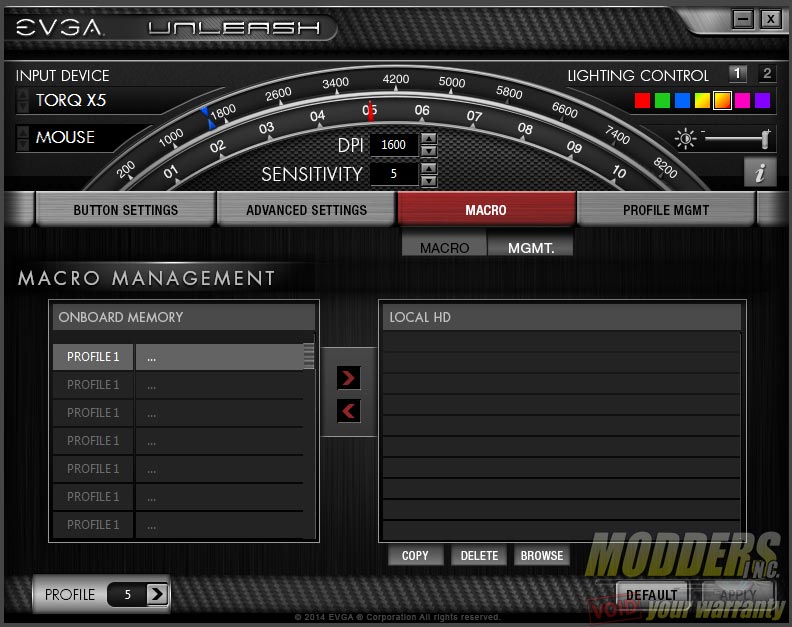The width and height of the screenshot is (792, 627).
Task: Click the Browse button
Action: click(x=541, y=556)
